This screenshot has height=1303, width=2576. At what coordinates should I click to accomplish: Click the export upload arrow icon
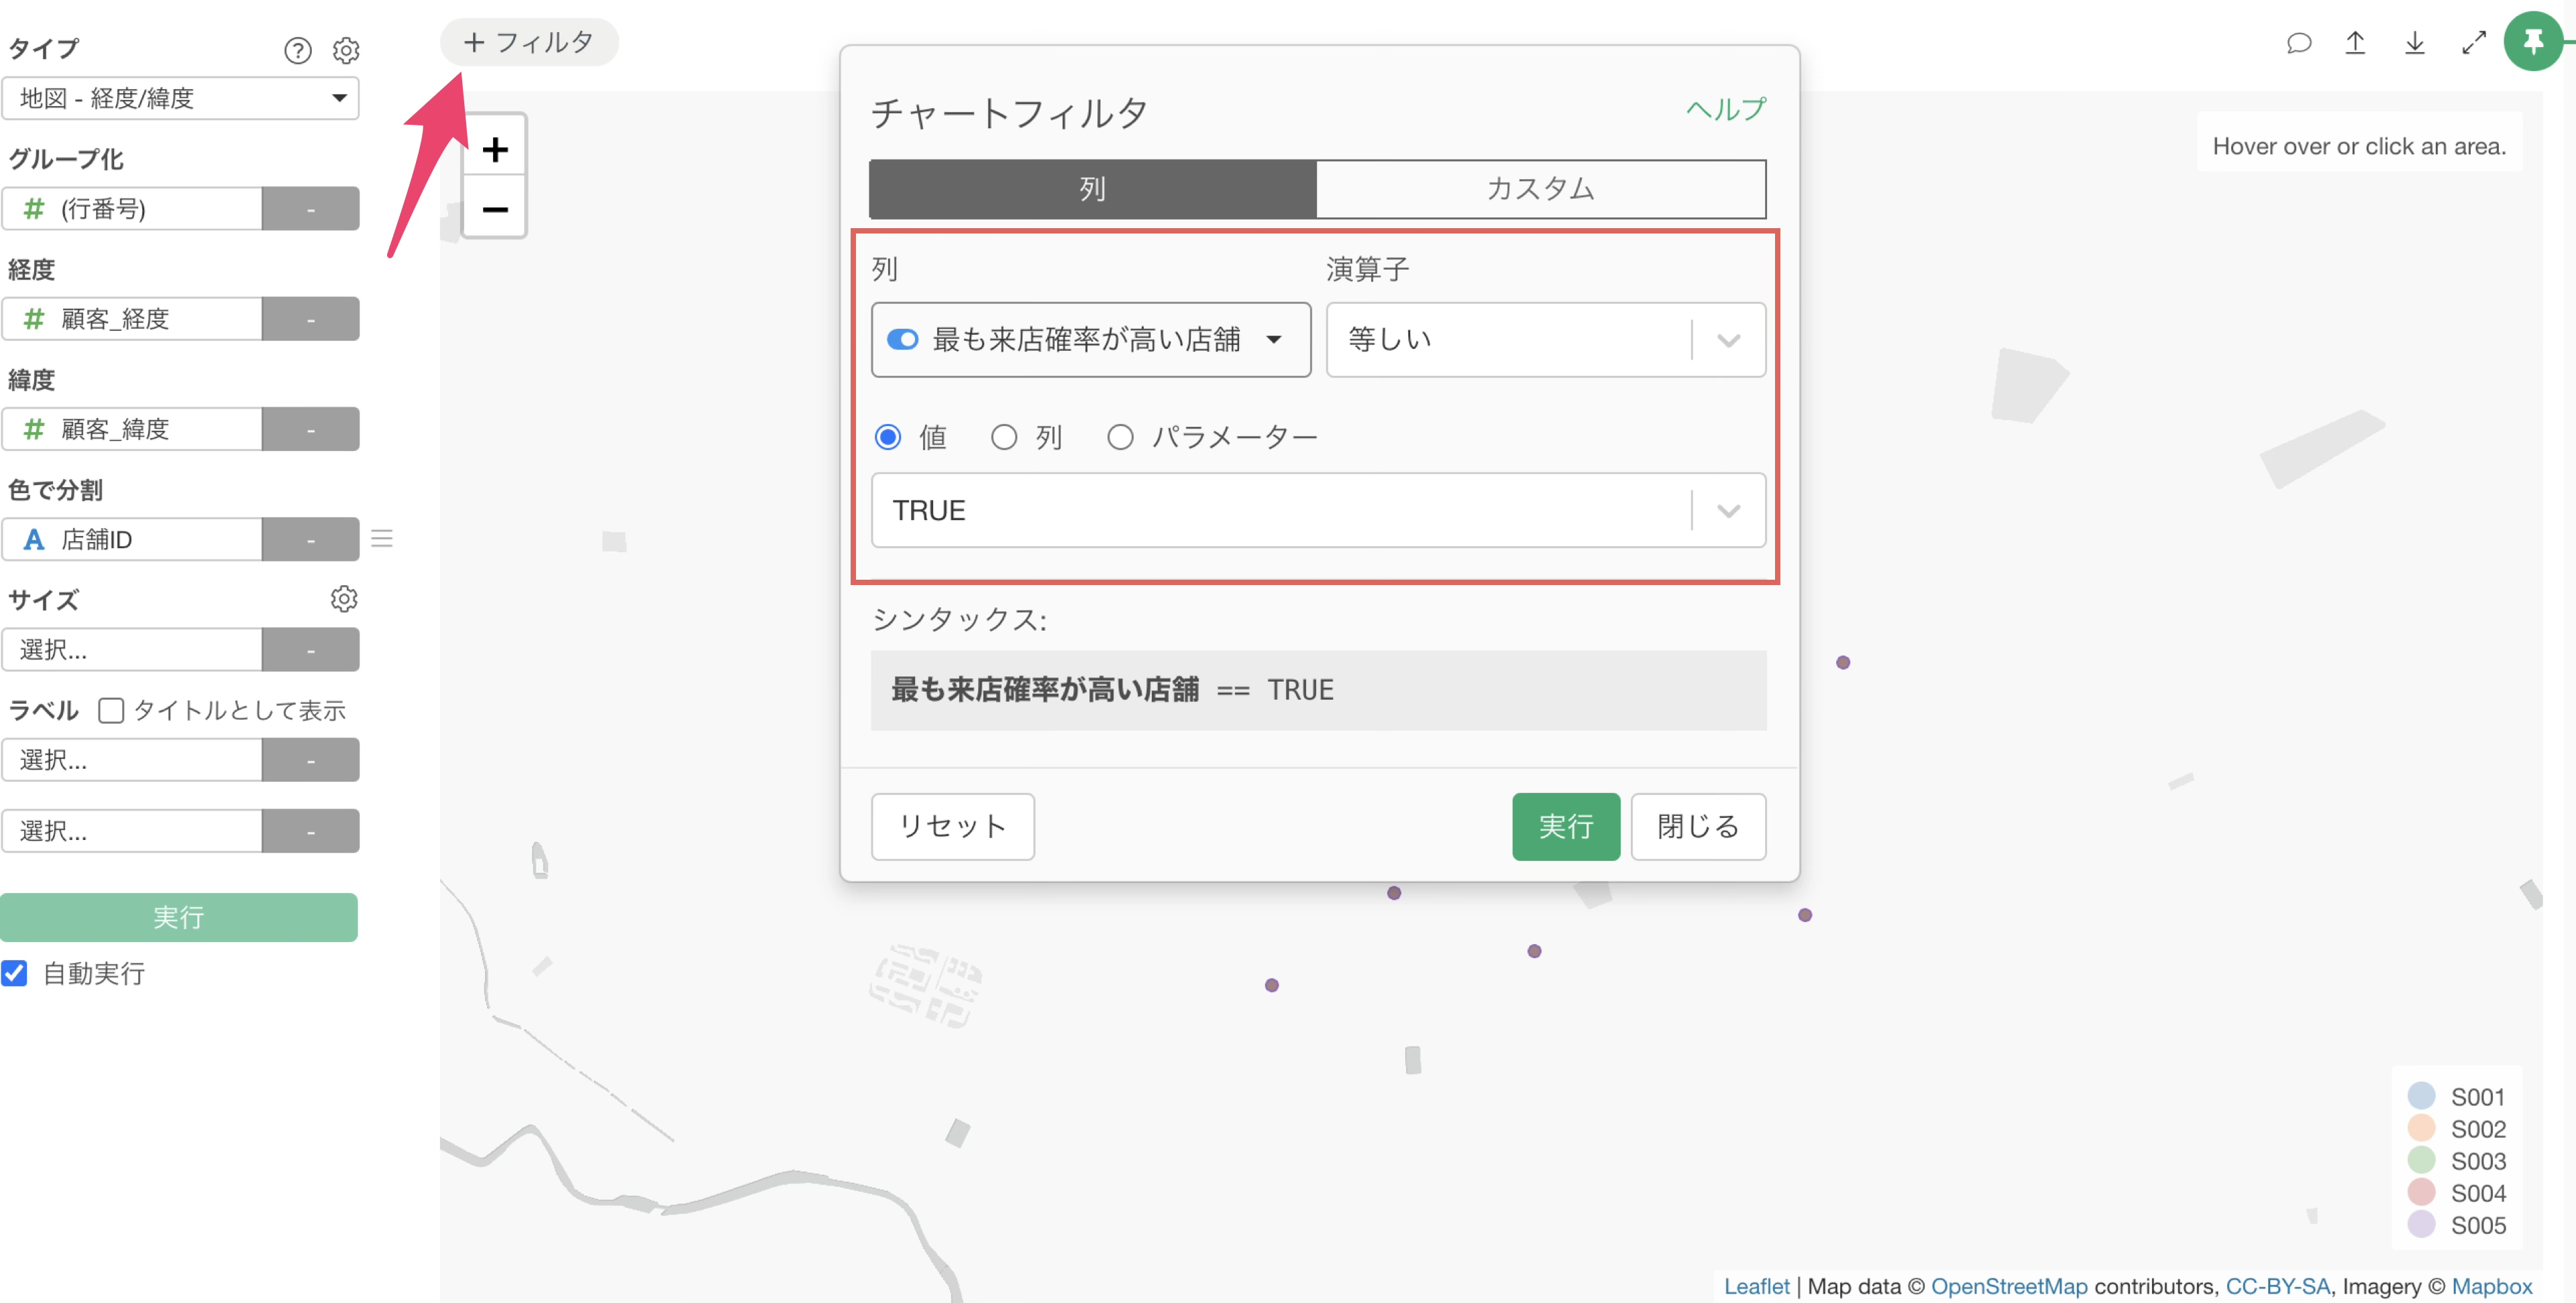pyautogui.click(x=2355, y=43)
